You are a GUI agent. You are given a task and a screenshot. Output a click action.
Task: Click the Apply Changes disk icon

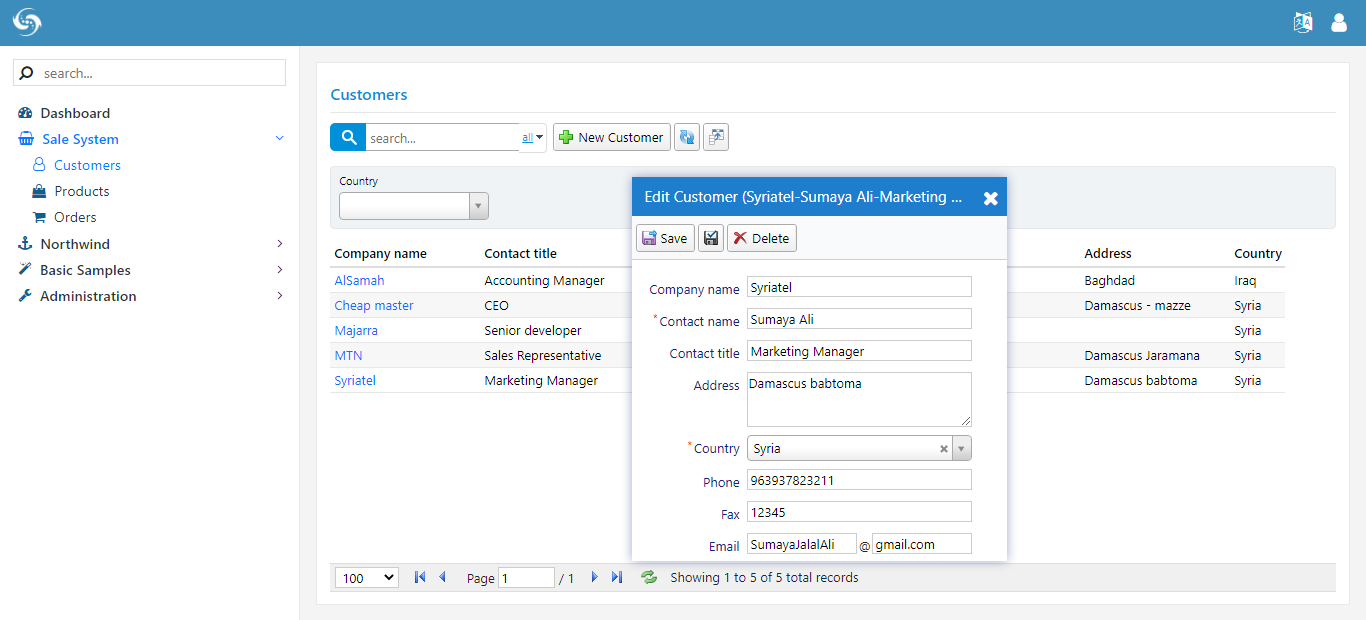pyautogui.click(x=711, y=238)
